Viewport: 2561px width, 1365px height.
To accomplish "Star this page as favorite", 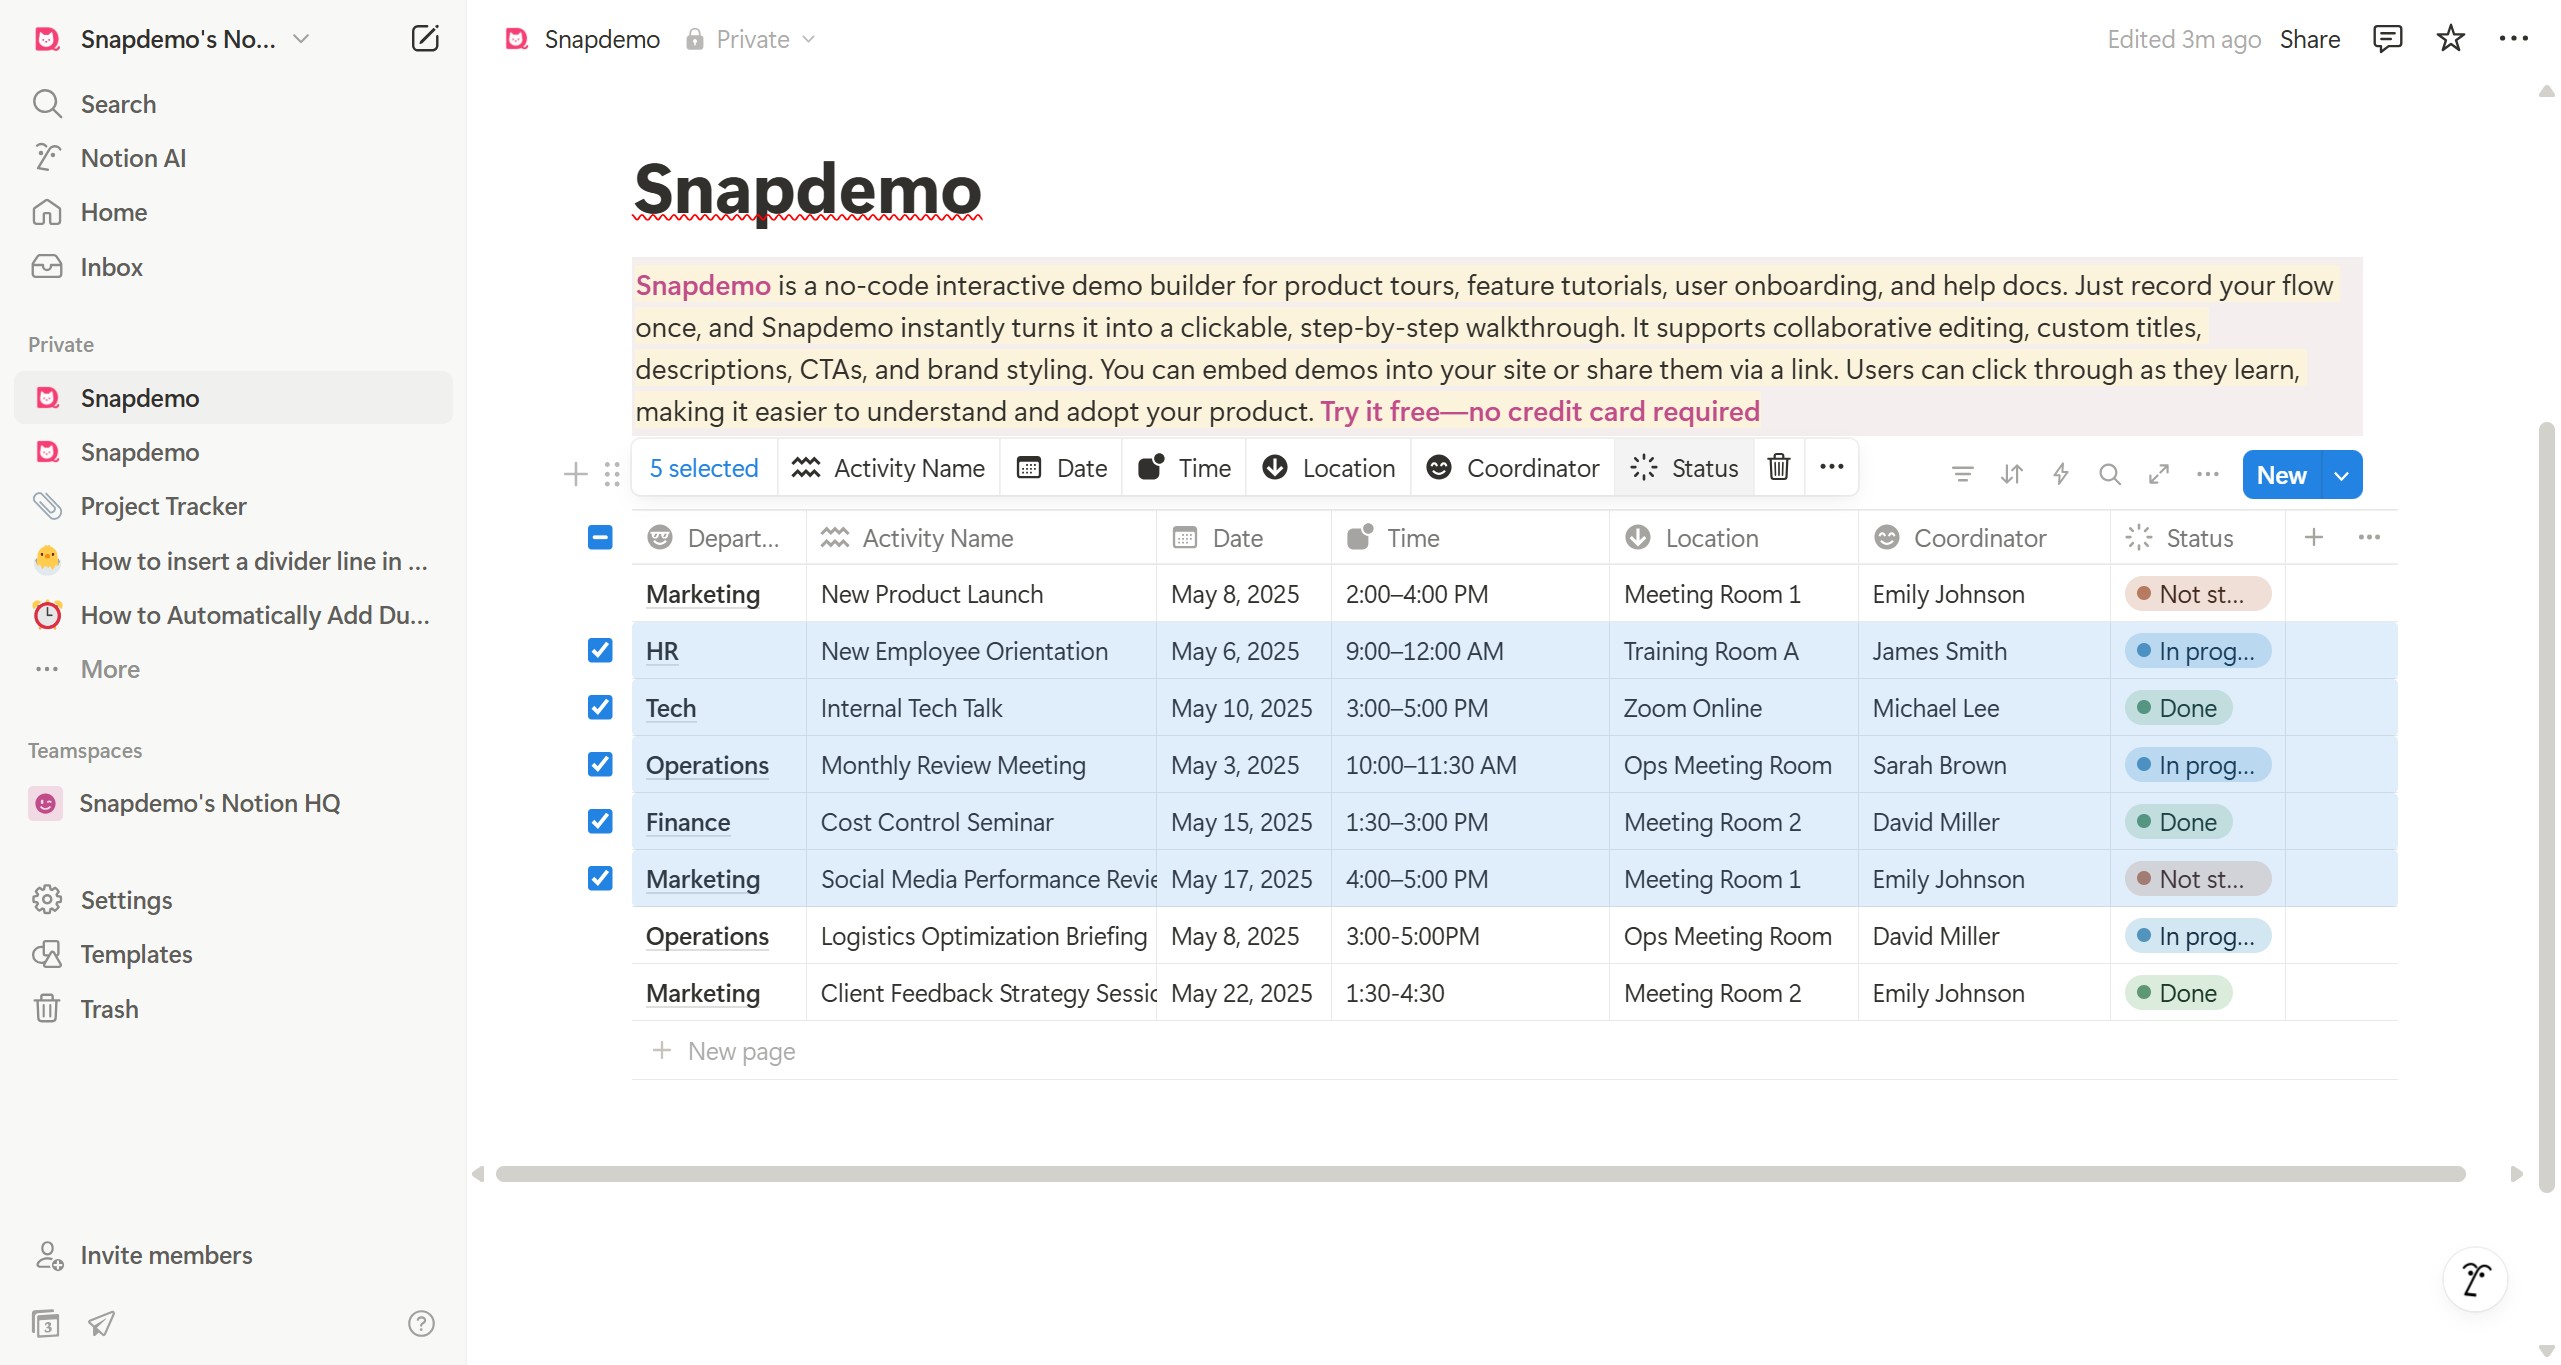I will pos(2450,39).
